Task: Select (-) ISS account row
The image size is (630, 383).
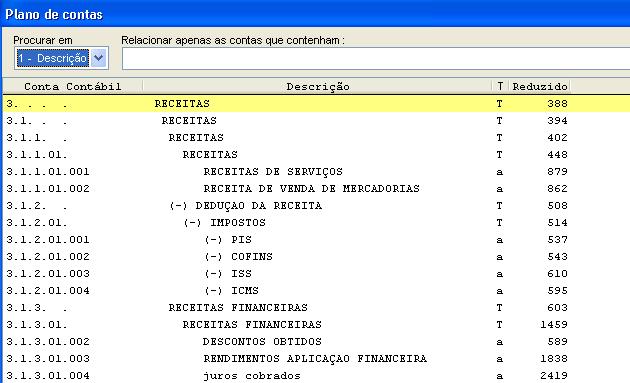Action: 316,274
